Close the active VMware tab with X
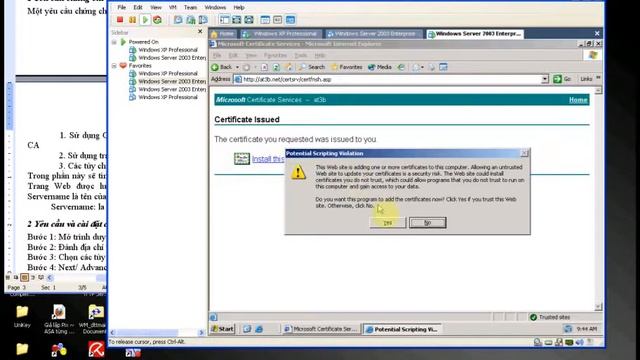 597,33
